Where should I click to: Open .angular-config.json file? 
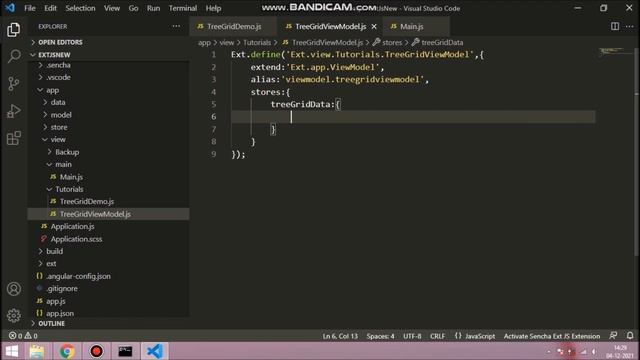click(78, 276)
